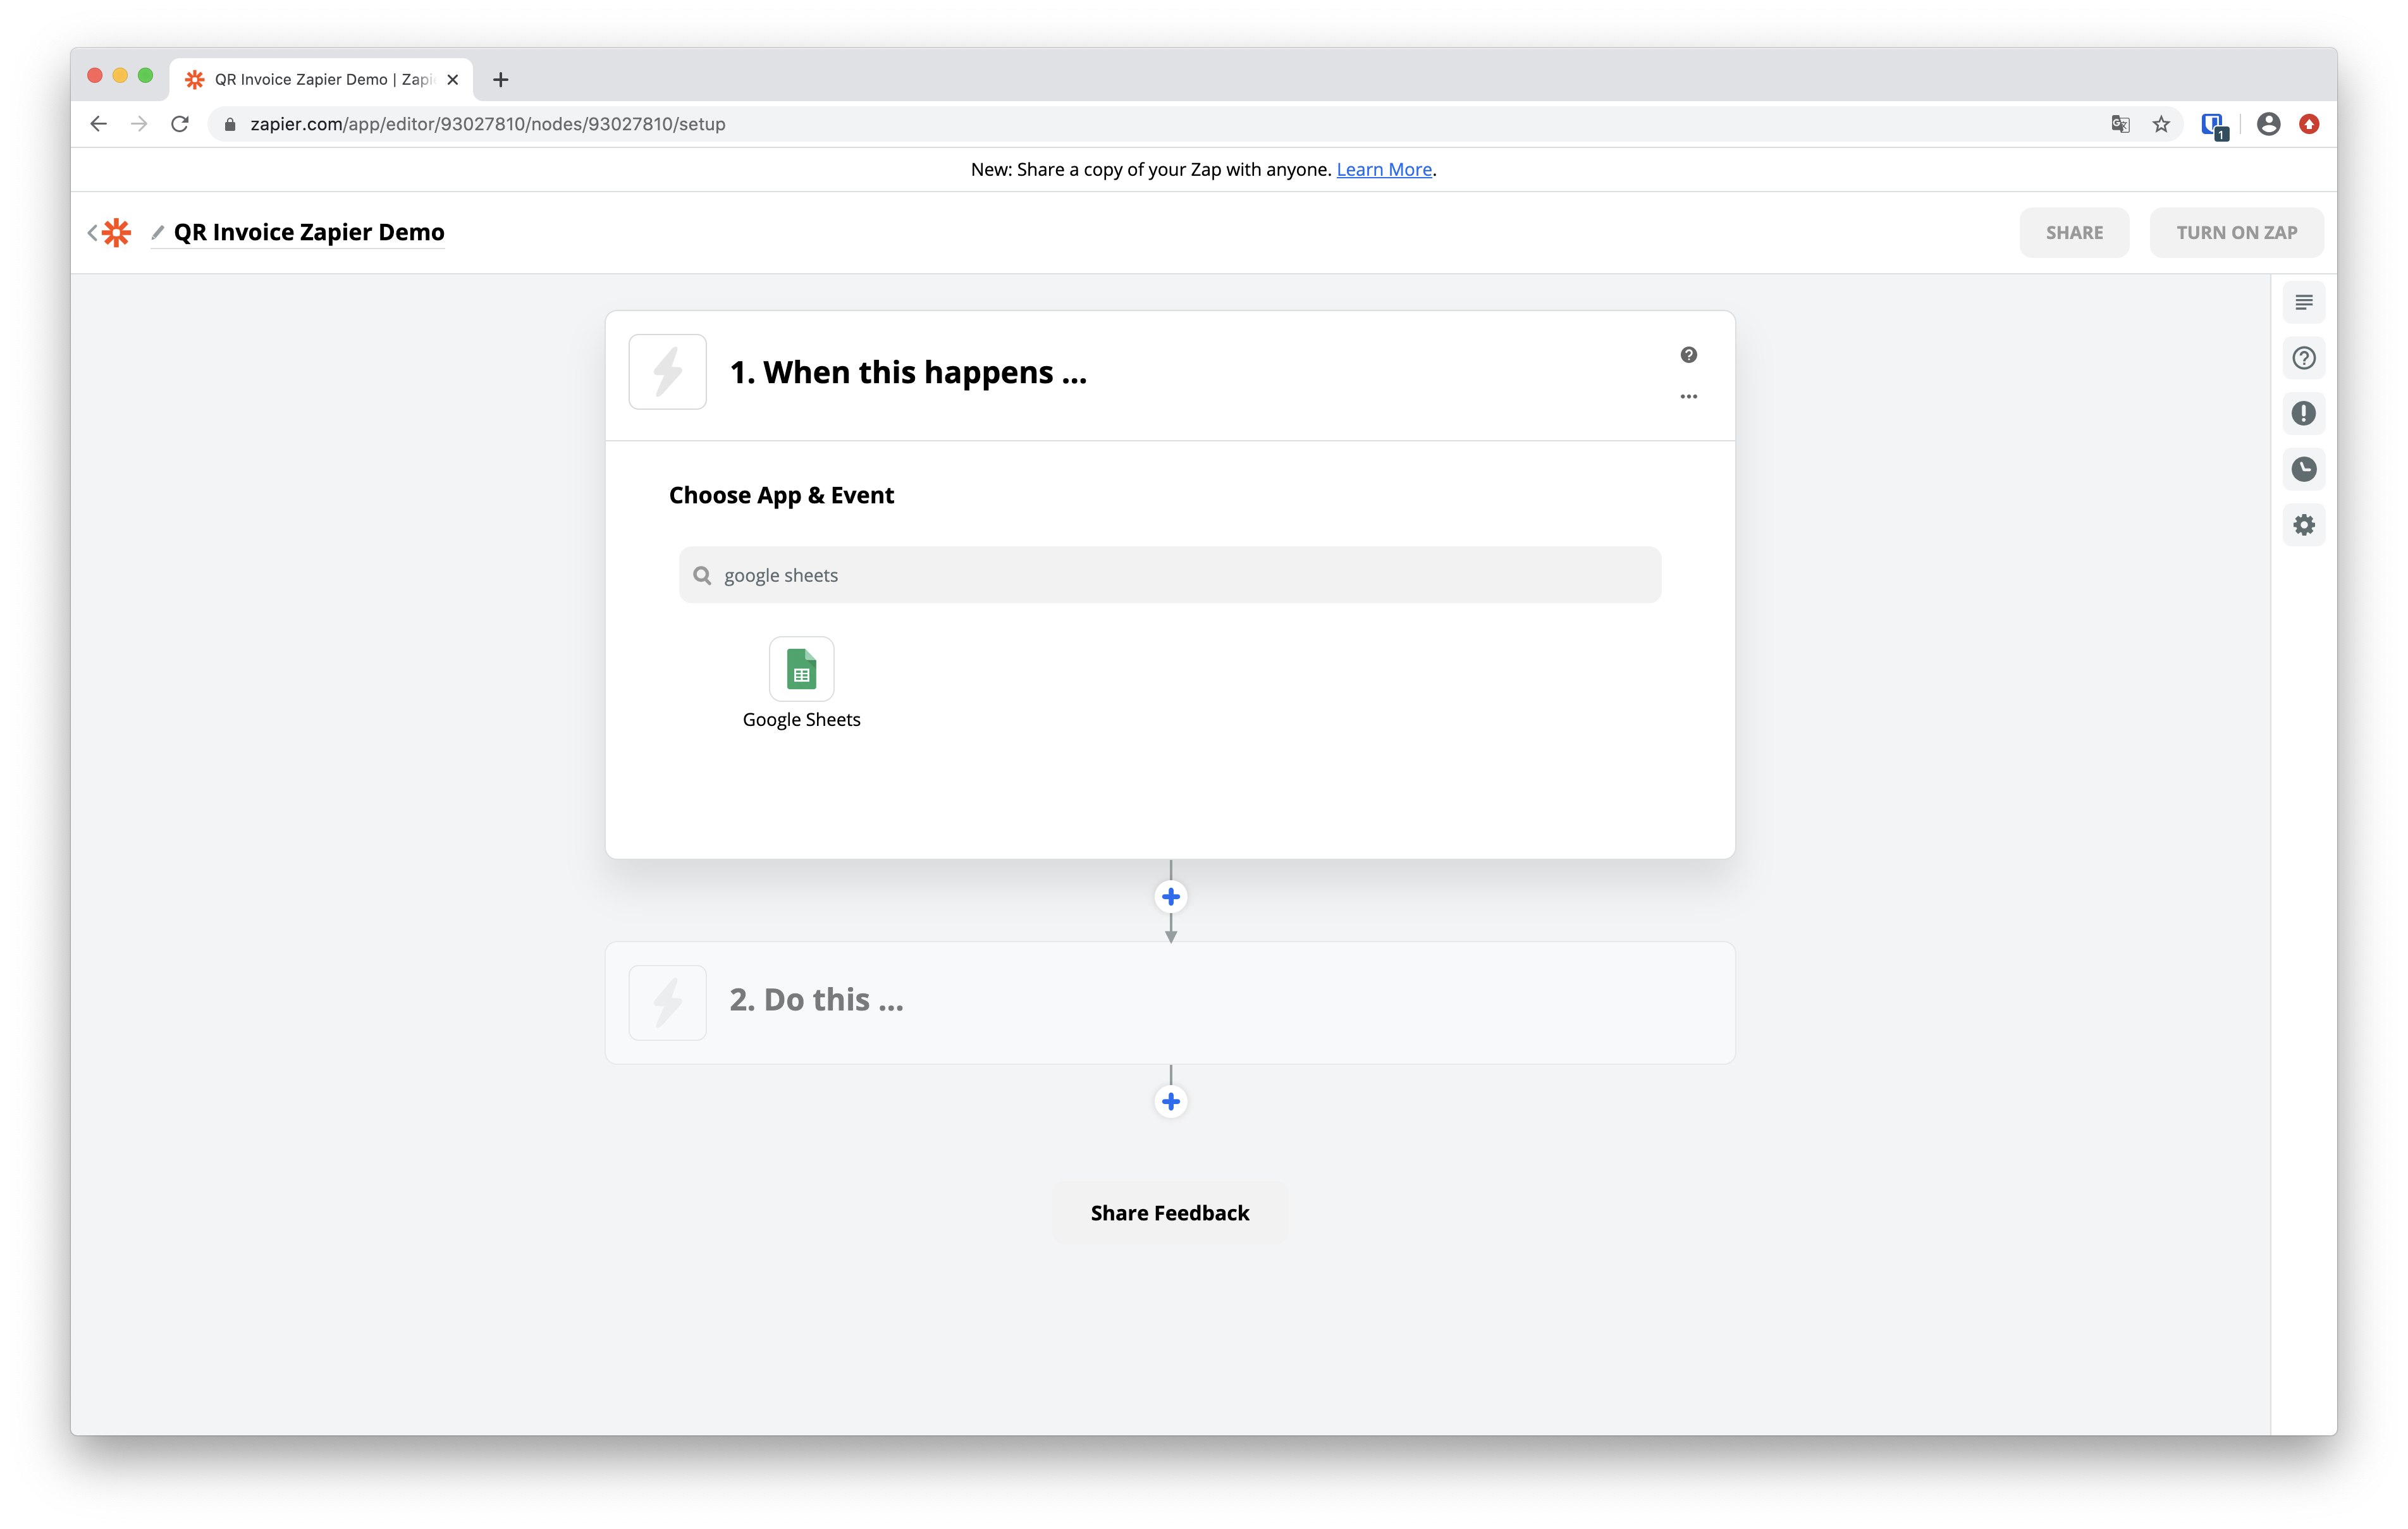Image resolution: width=2408 pixels, height=1529 pixels.
Task: Add a step after the trigger
Action: coord(1170,897)
